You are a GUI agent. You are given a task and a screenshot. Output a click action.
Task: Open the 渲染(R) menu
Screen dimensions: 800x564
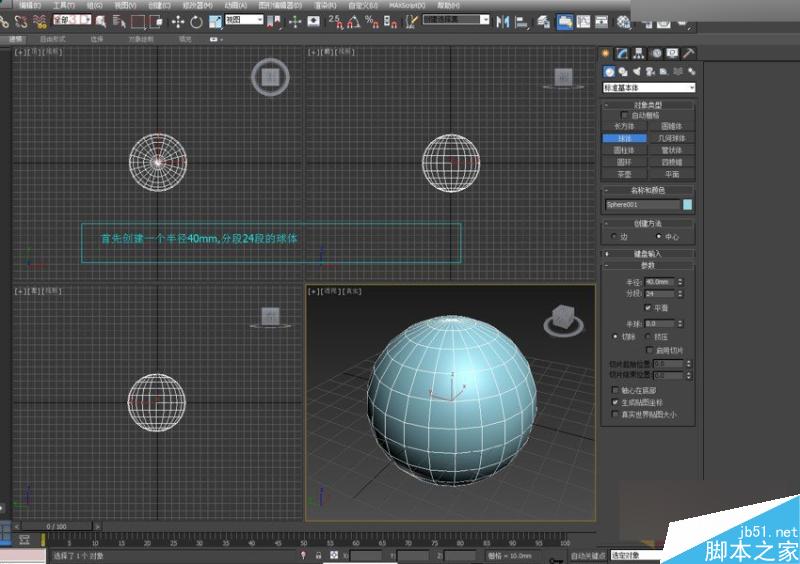click(x=323, y=5)
